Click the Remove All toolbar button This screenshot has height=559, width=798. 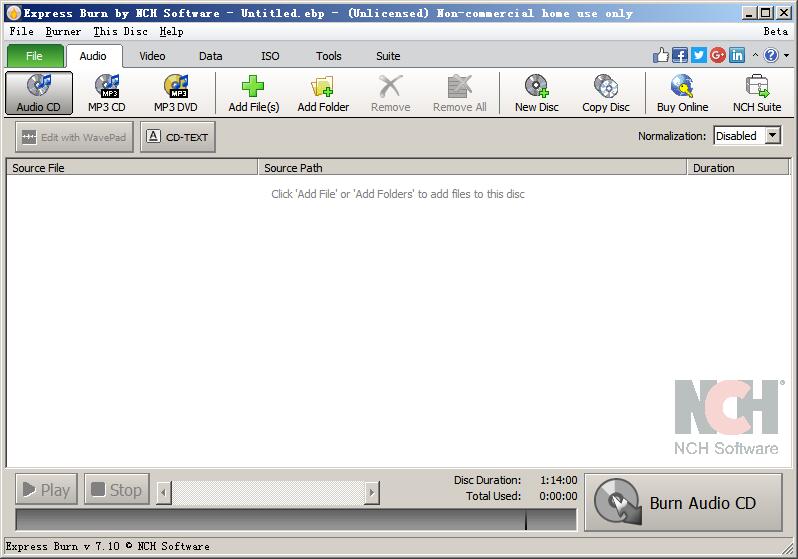coord(460,93)
